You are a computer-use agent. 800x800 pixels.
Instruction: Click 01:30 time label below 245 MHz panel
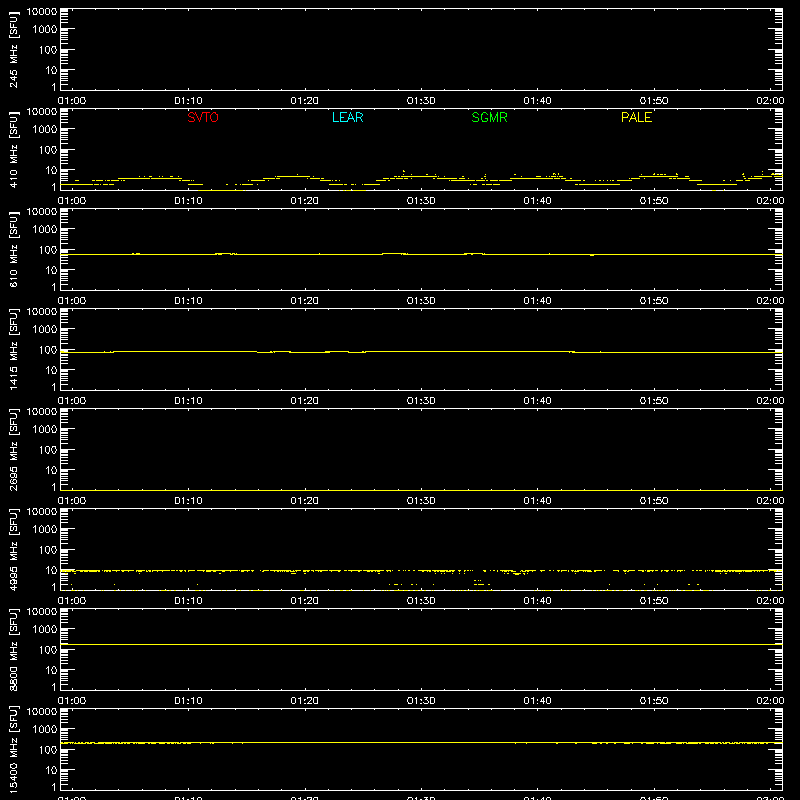(x=421, y=101)
